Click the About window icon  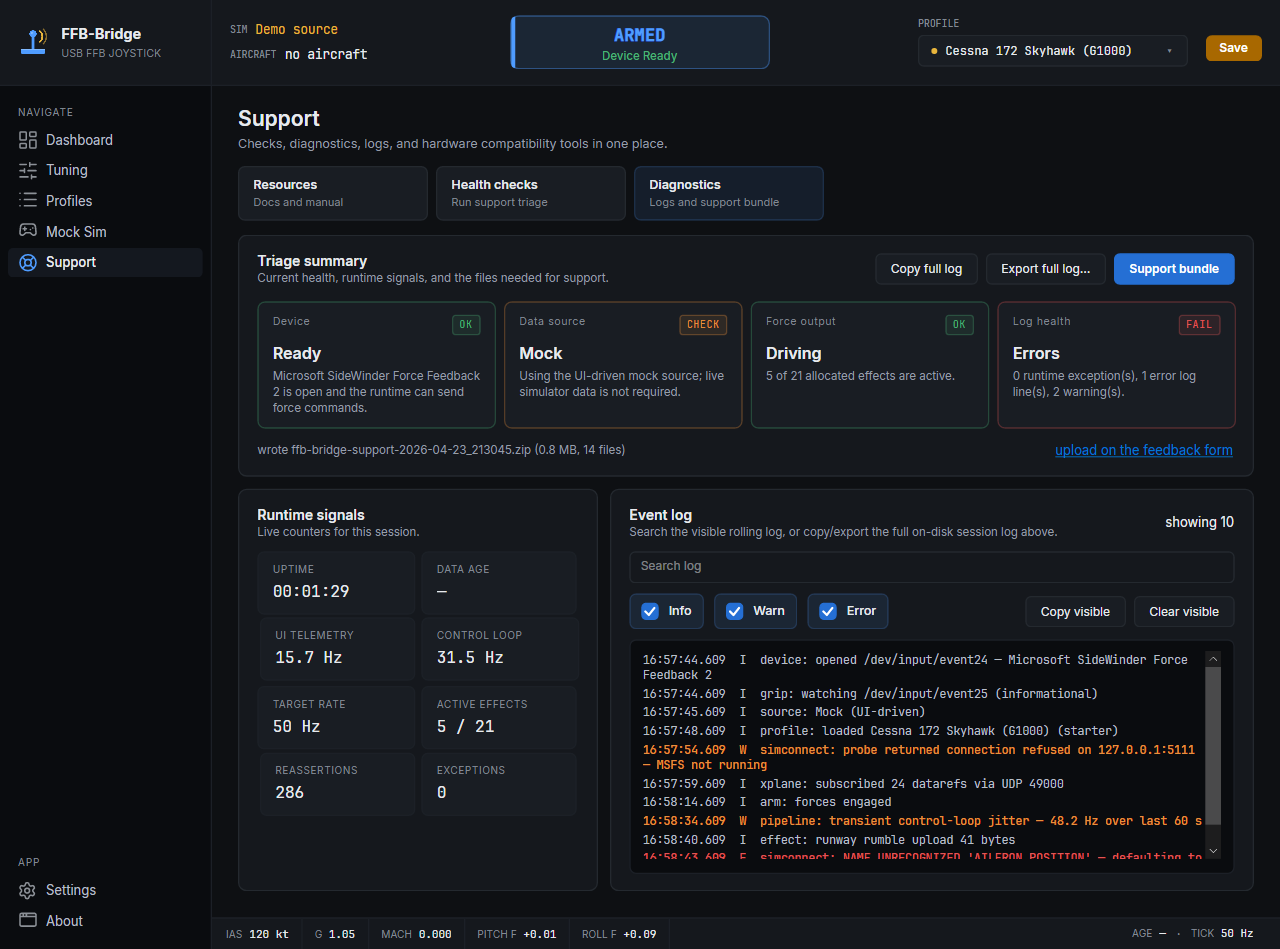point(28,921)
